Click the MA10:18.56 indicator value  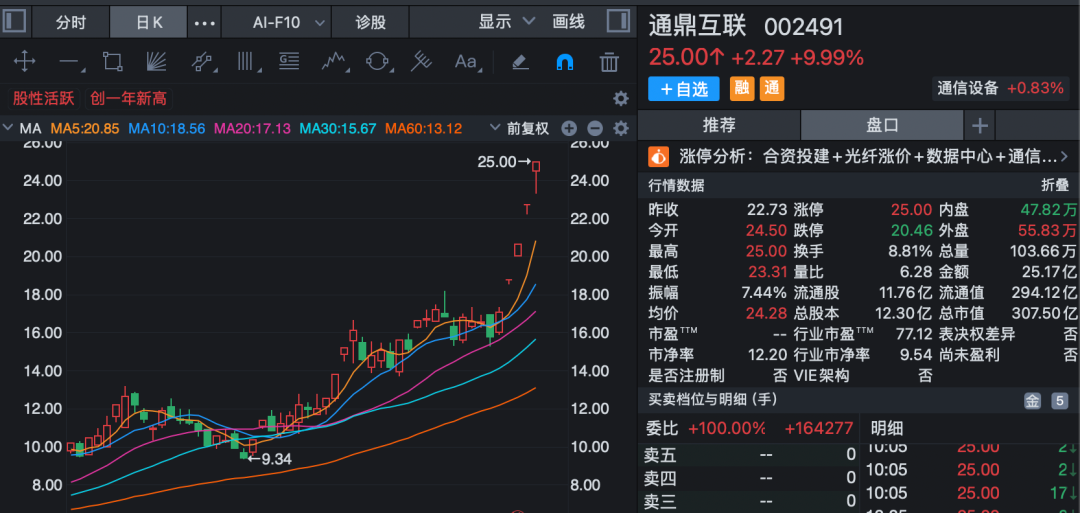coord(167,128)
